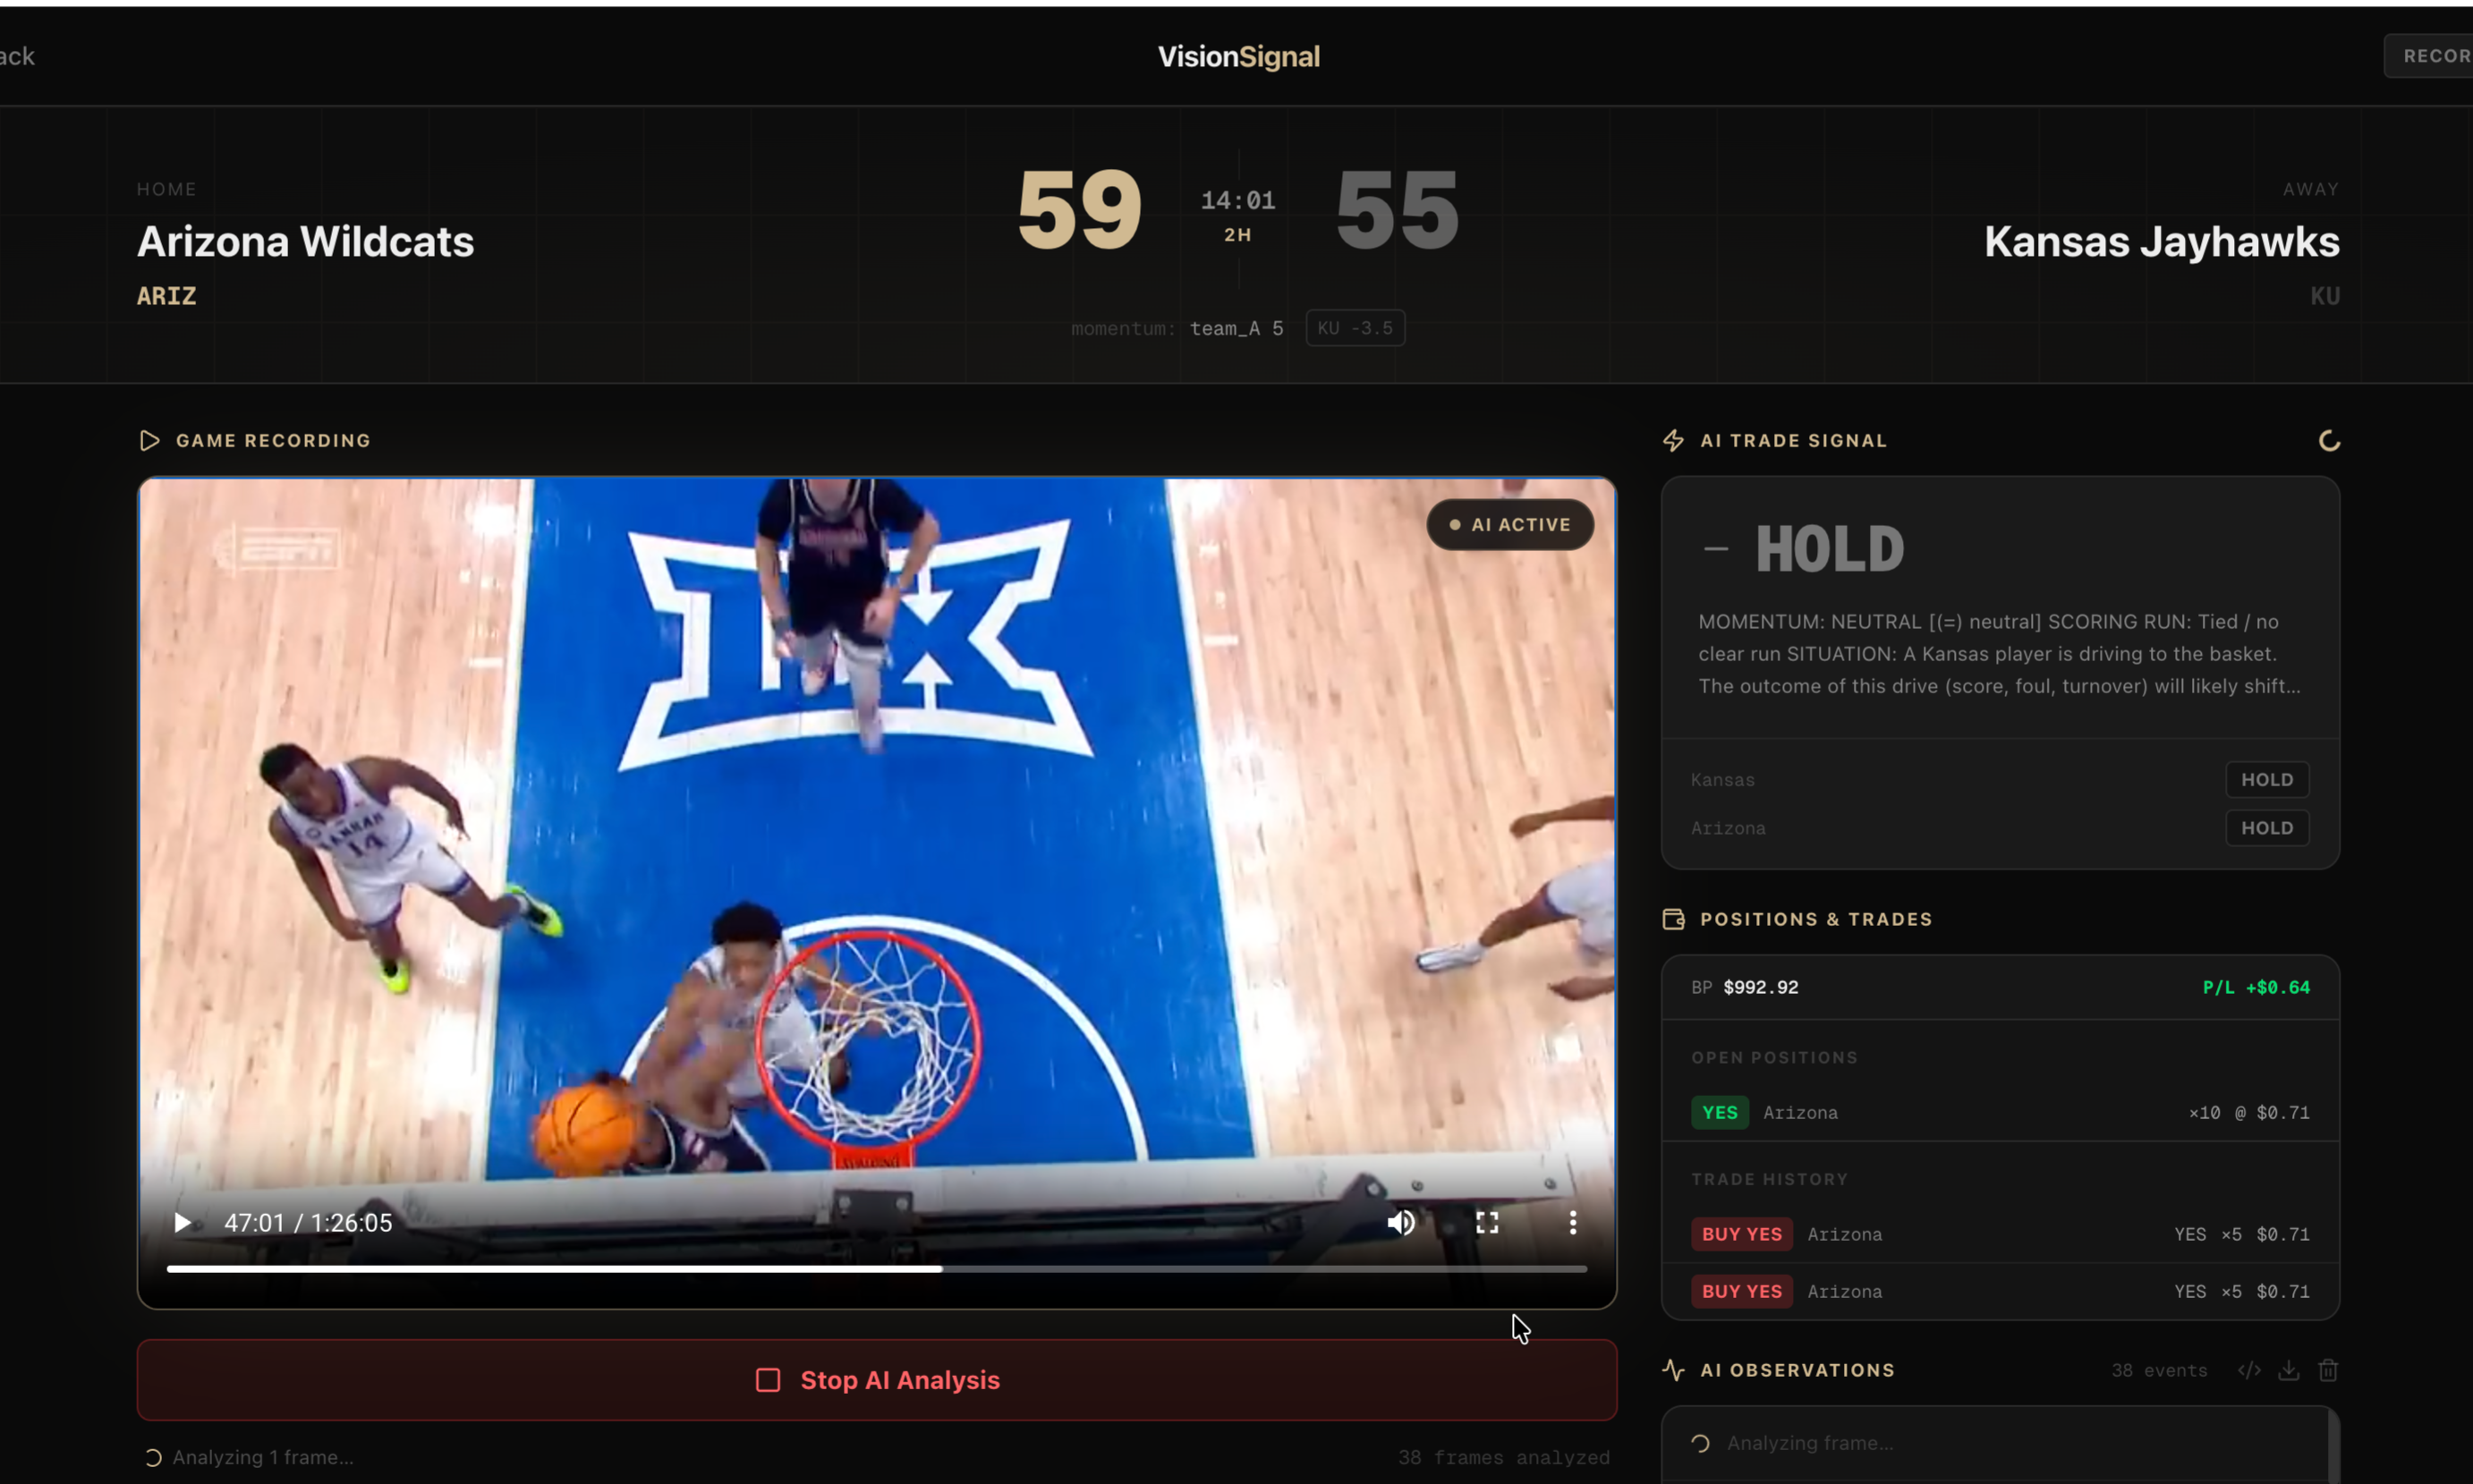Mute the video volume speaker icon
Screen dimensions: 2473x1484
click(1400, 1222)
